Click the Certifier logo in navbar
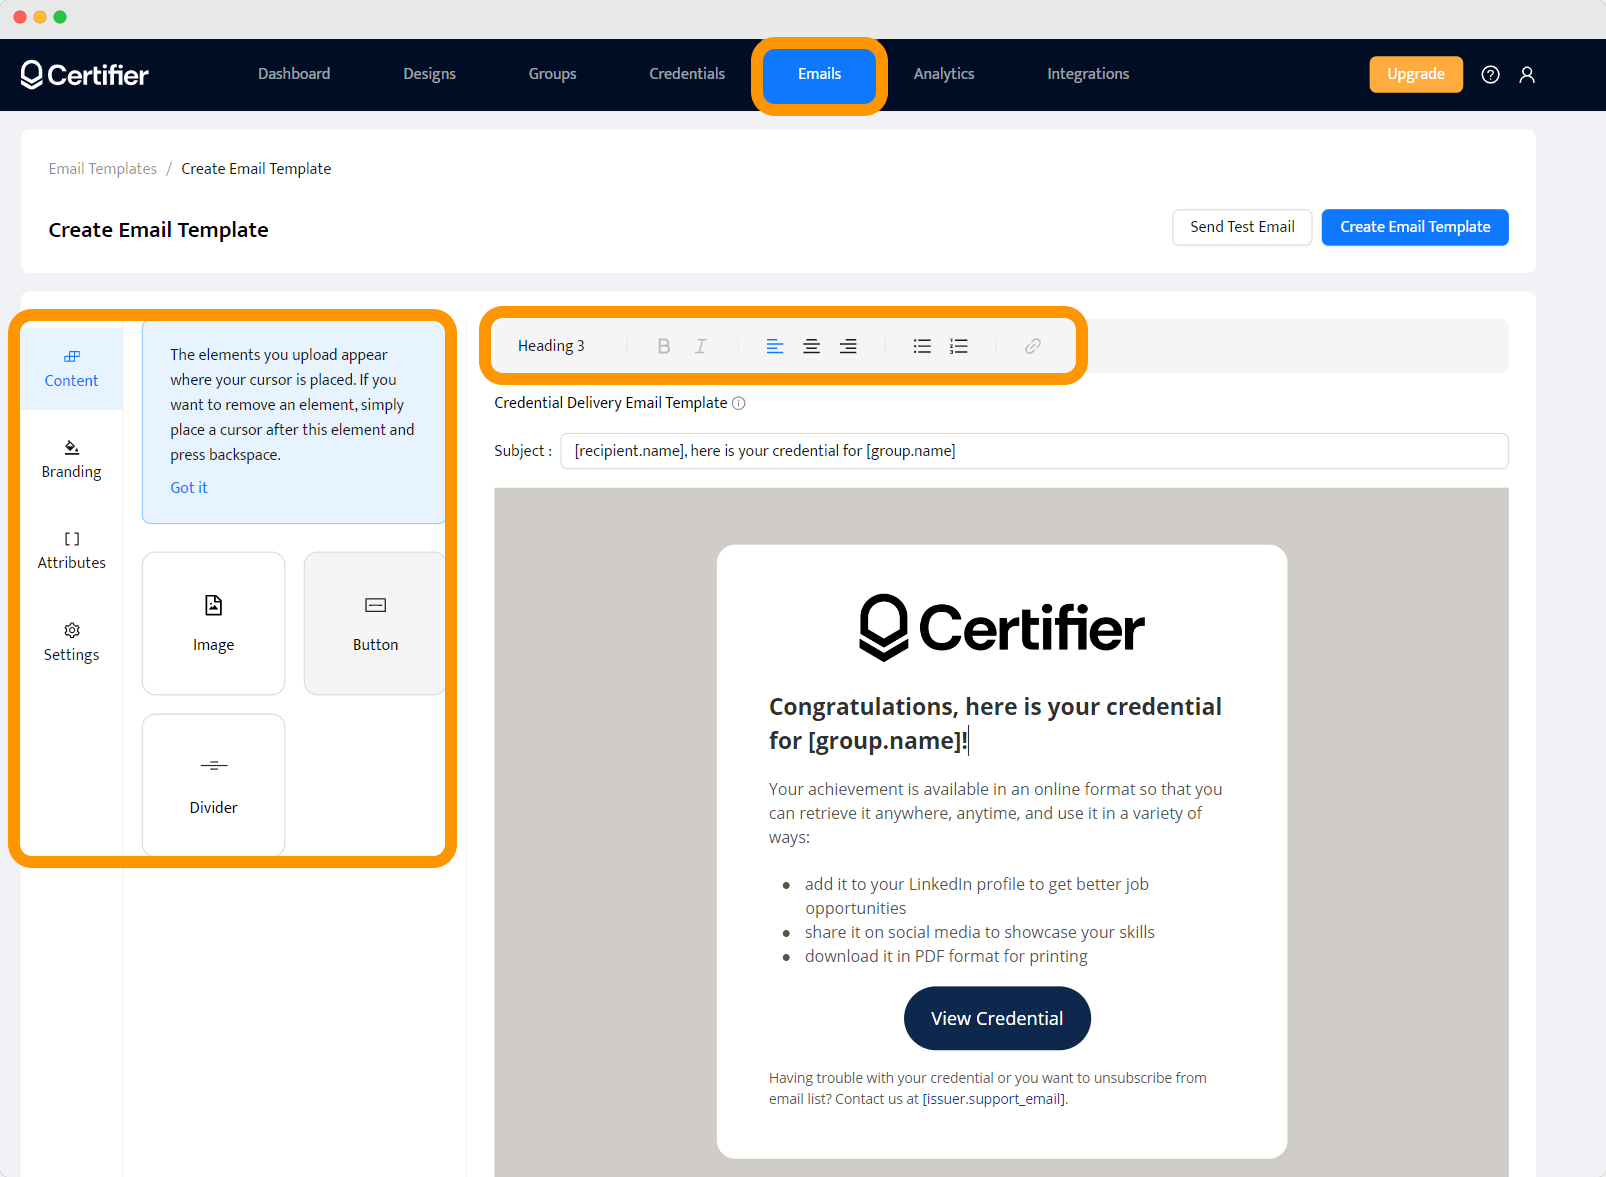The width and height of the screenshot is (1606, 1177). [84, 75]
